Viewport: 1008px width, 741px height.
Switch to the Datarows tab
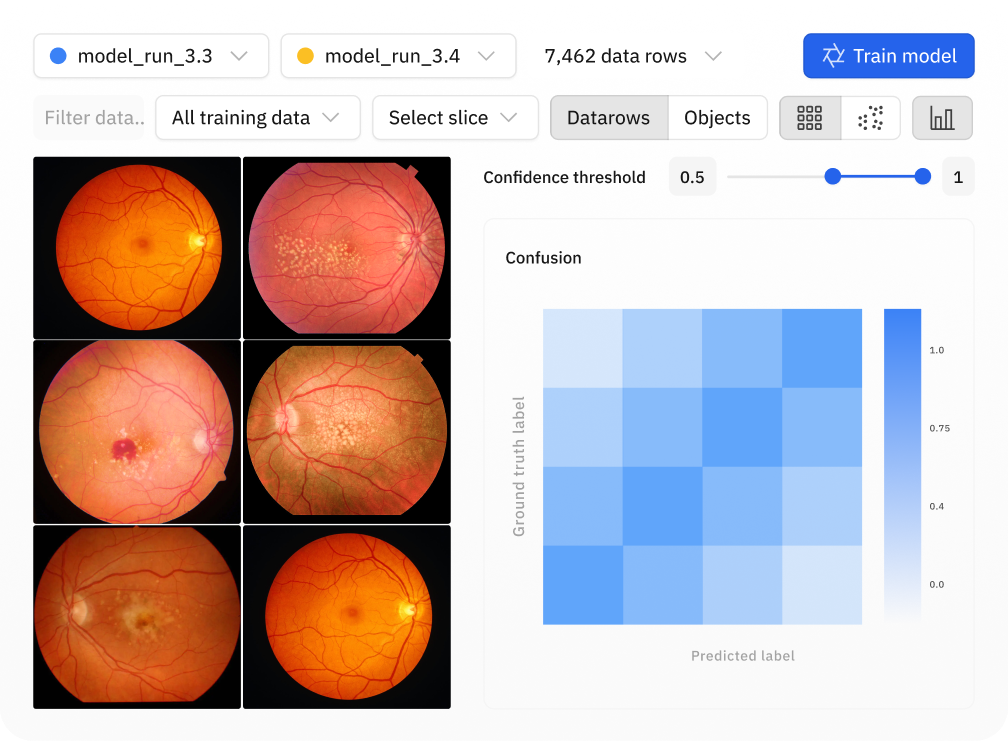609,118
